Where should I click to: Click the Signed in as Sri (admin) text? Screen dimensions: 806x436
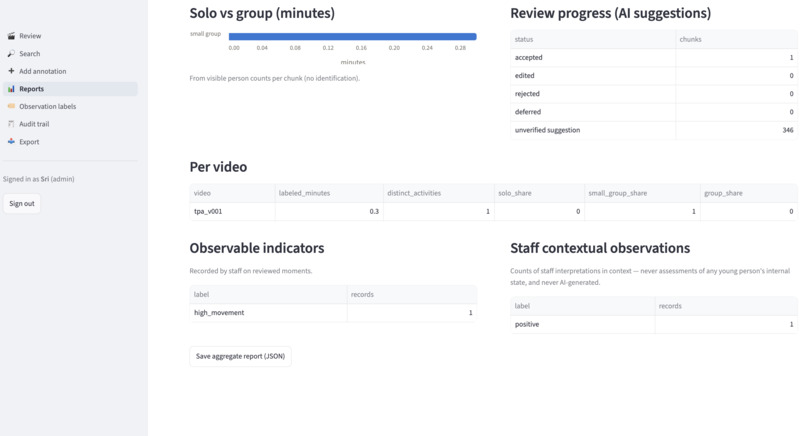[x=39, y=179]
